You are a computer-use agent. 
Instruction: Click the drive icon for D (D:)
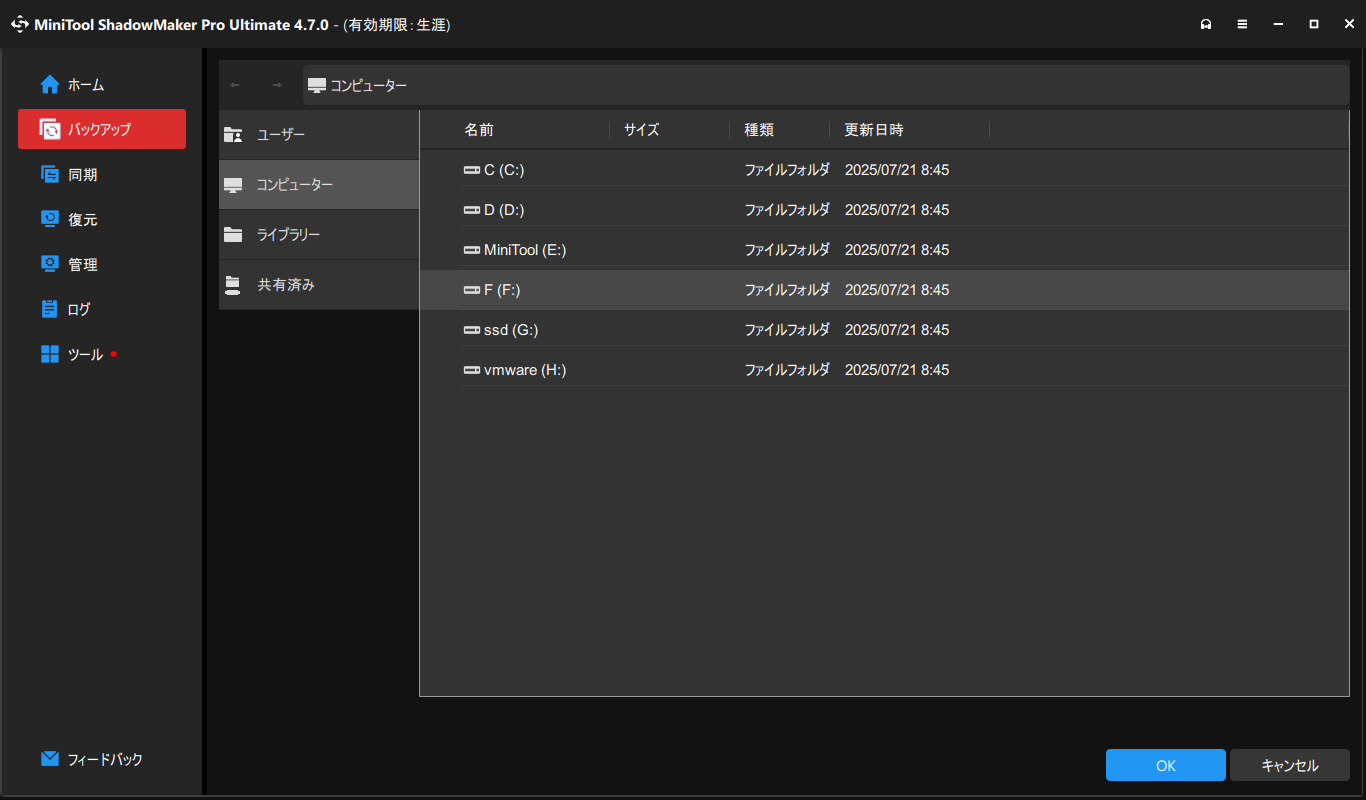pos(472,210)
